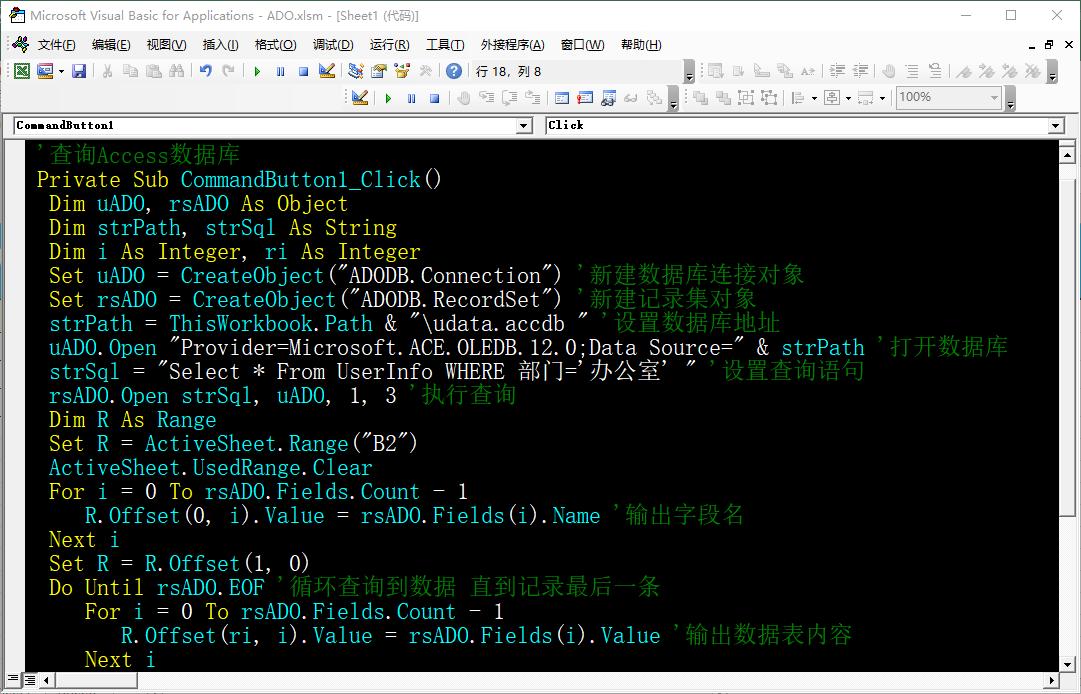The image size is (1081, 694).
Task: Open the 工具(T) menu
Action: (445, 45)
